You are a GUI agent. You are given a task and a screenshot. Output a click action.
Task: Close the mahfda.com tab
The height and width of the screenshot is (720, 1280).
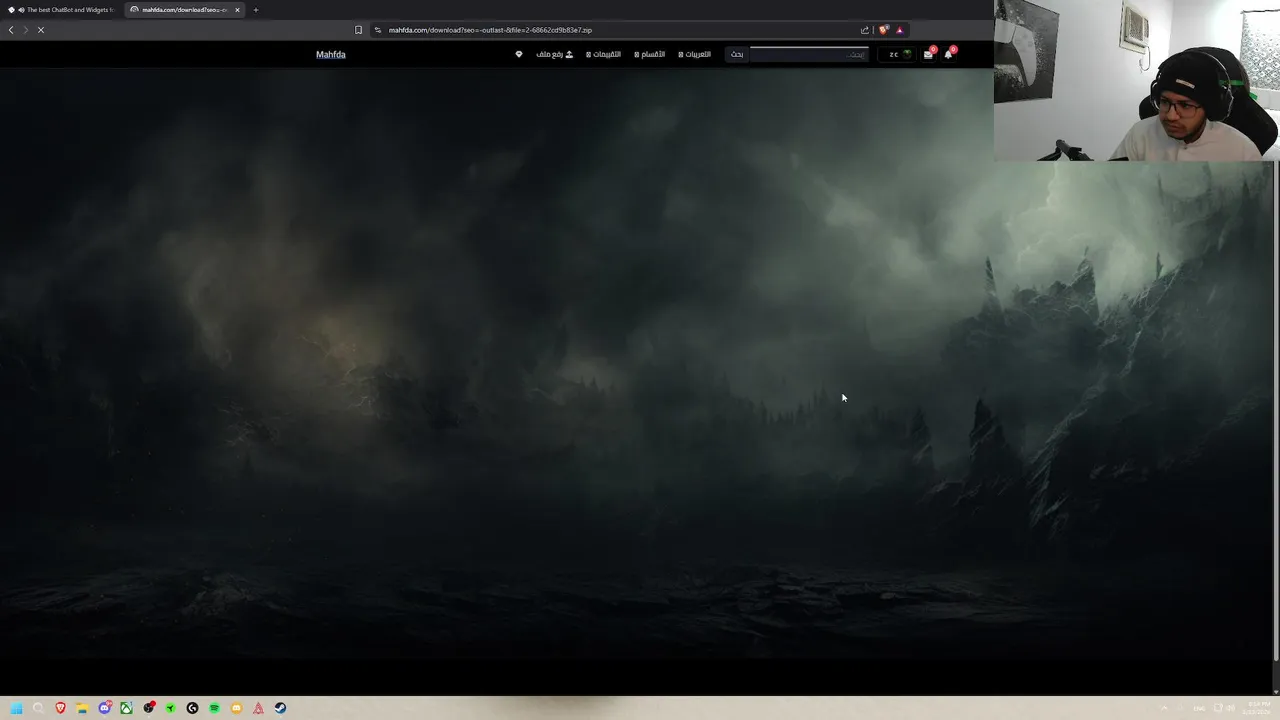[x=237, y=10]
